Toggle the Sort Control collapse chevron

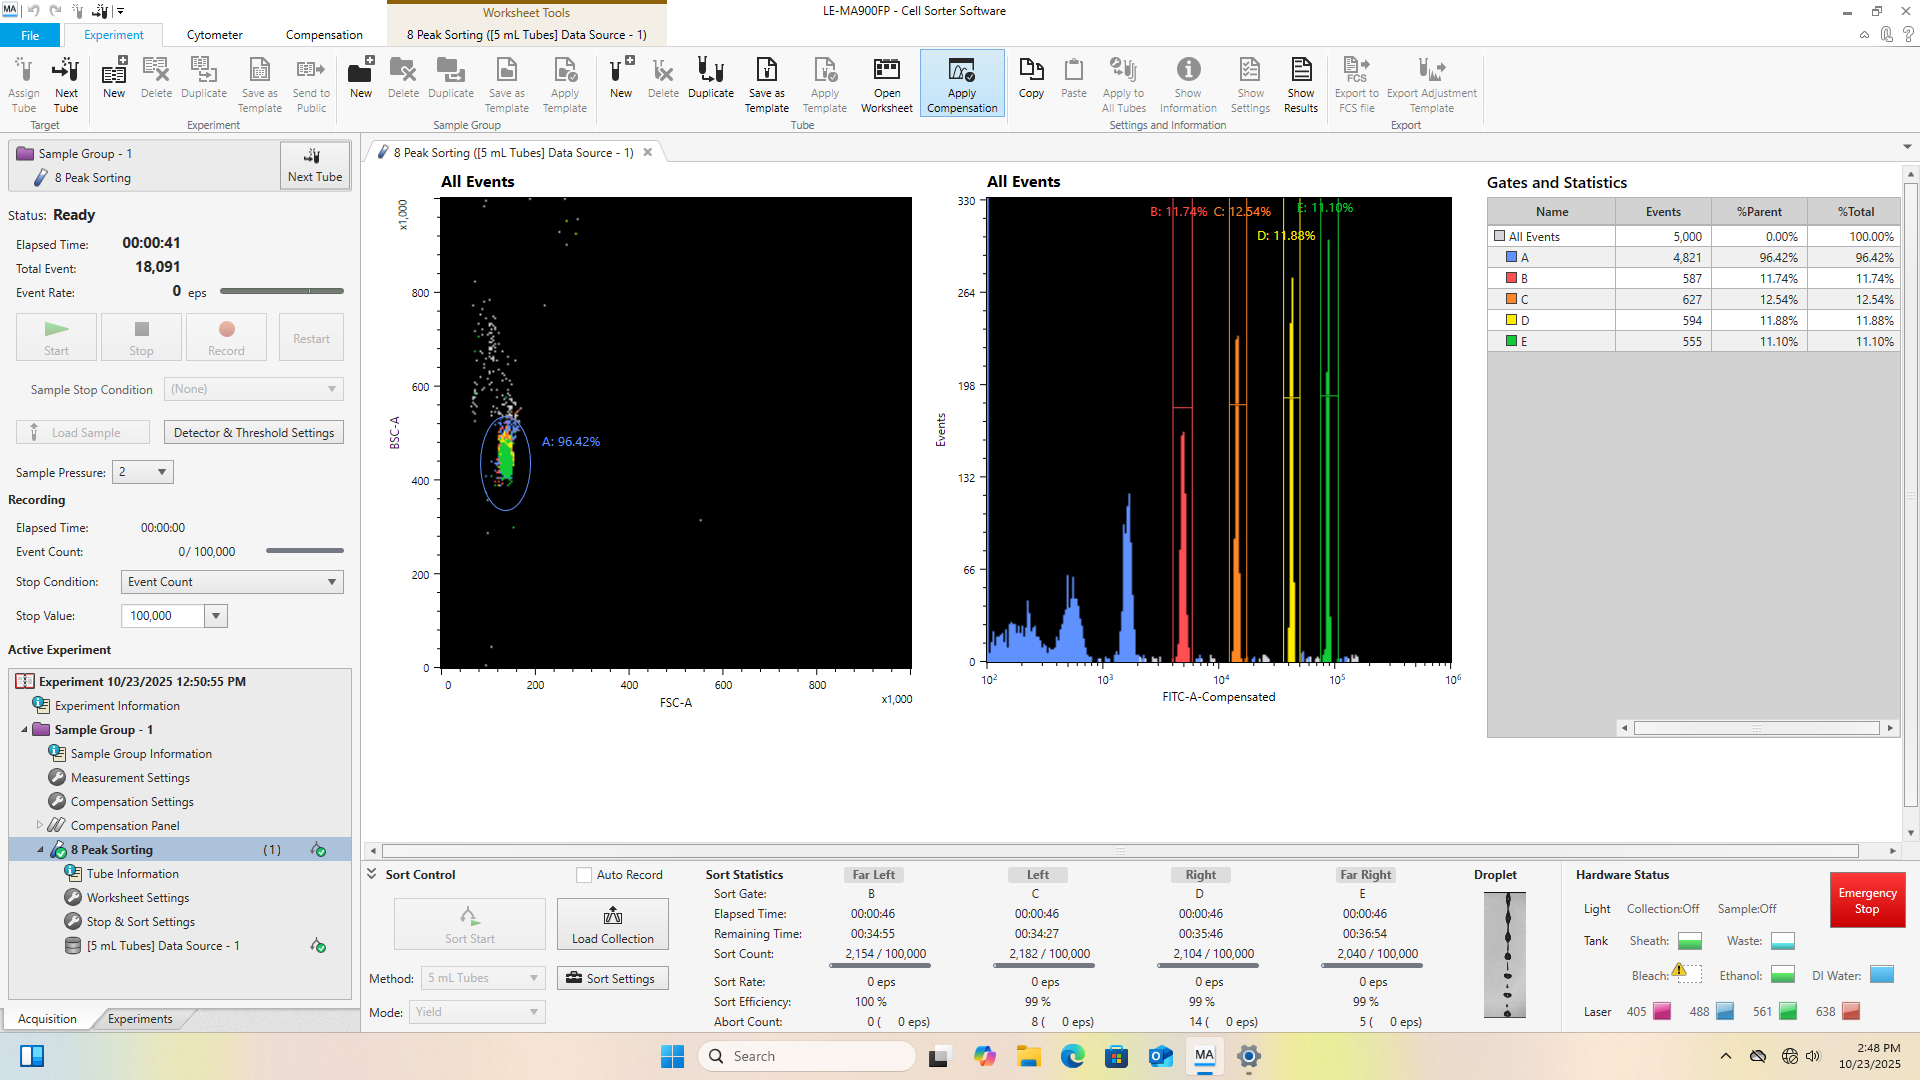(372, 874)
